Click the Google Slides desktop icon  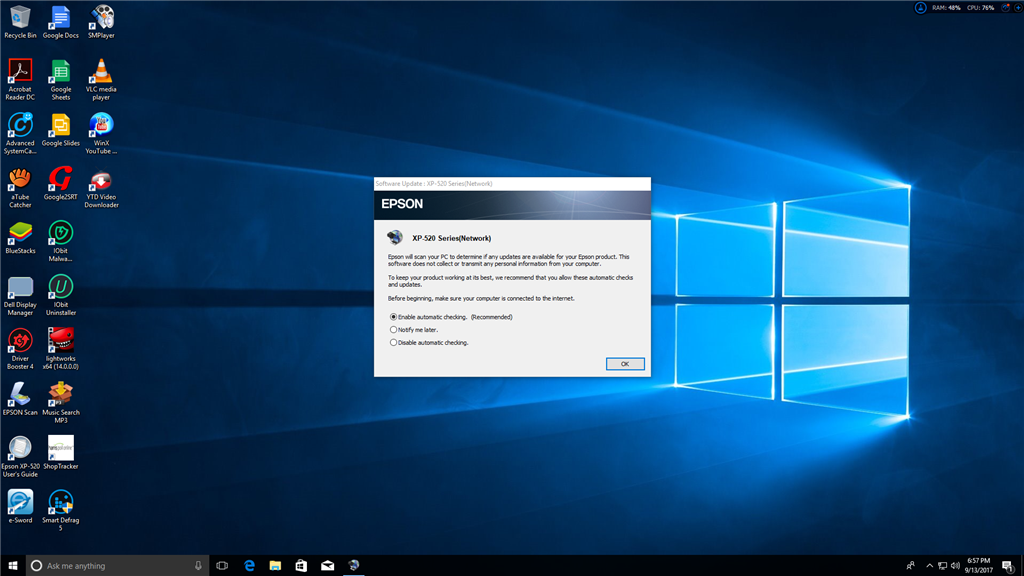[61, 129]
